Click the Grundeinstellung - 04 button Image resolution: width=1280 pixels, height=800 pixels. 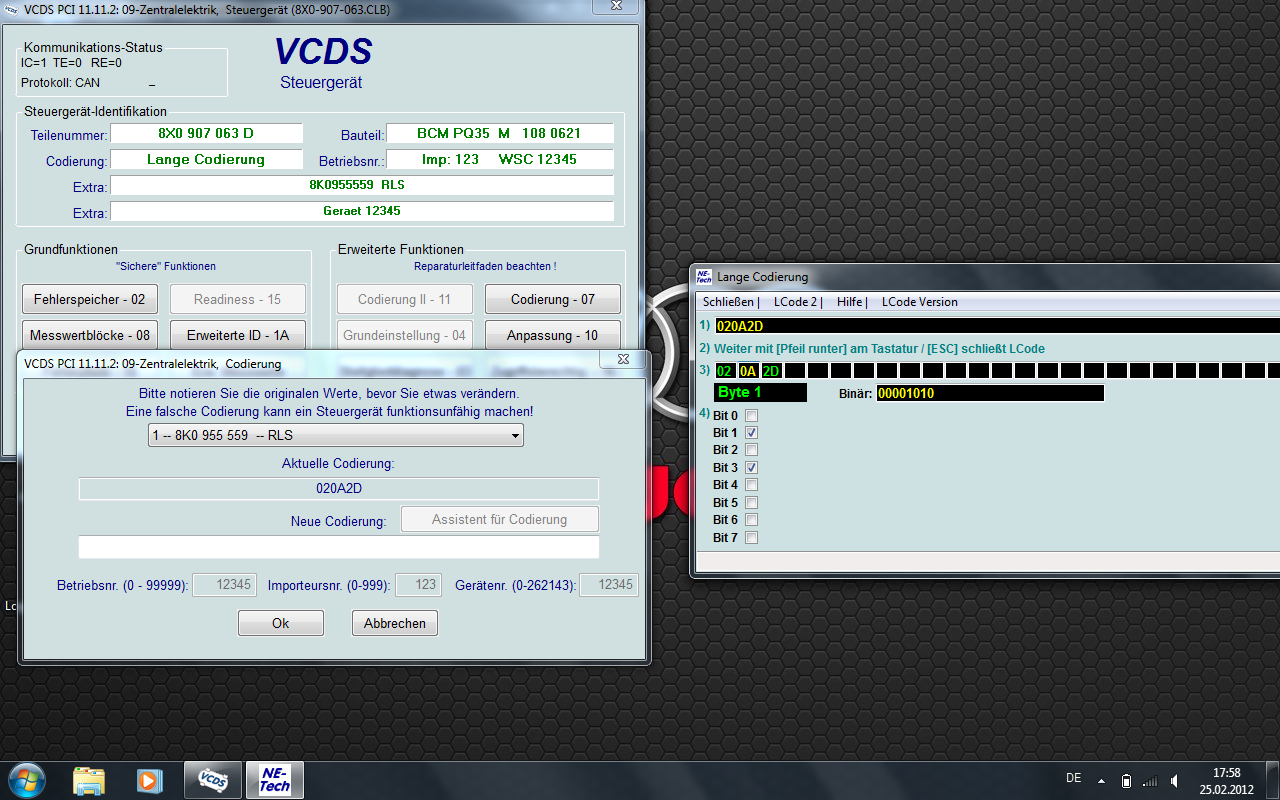point(404,336)
